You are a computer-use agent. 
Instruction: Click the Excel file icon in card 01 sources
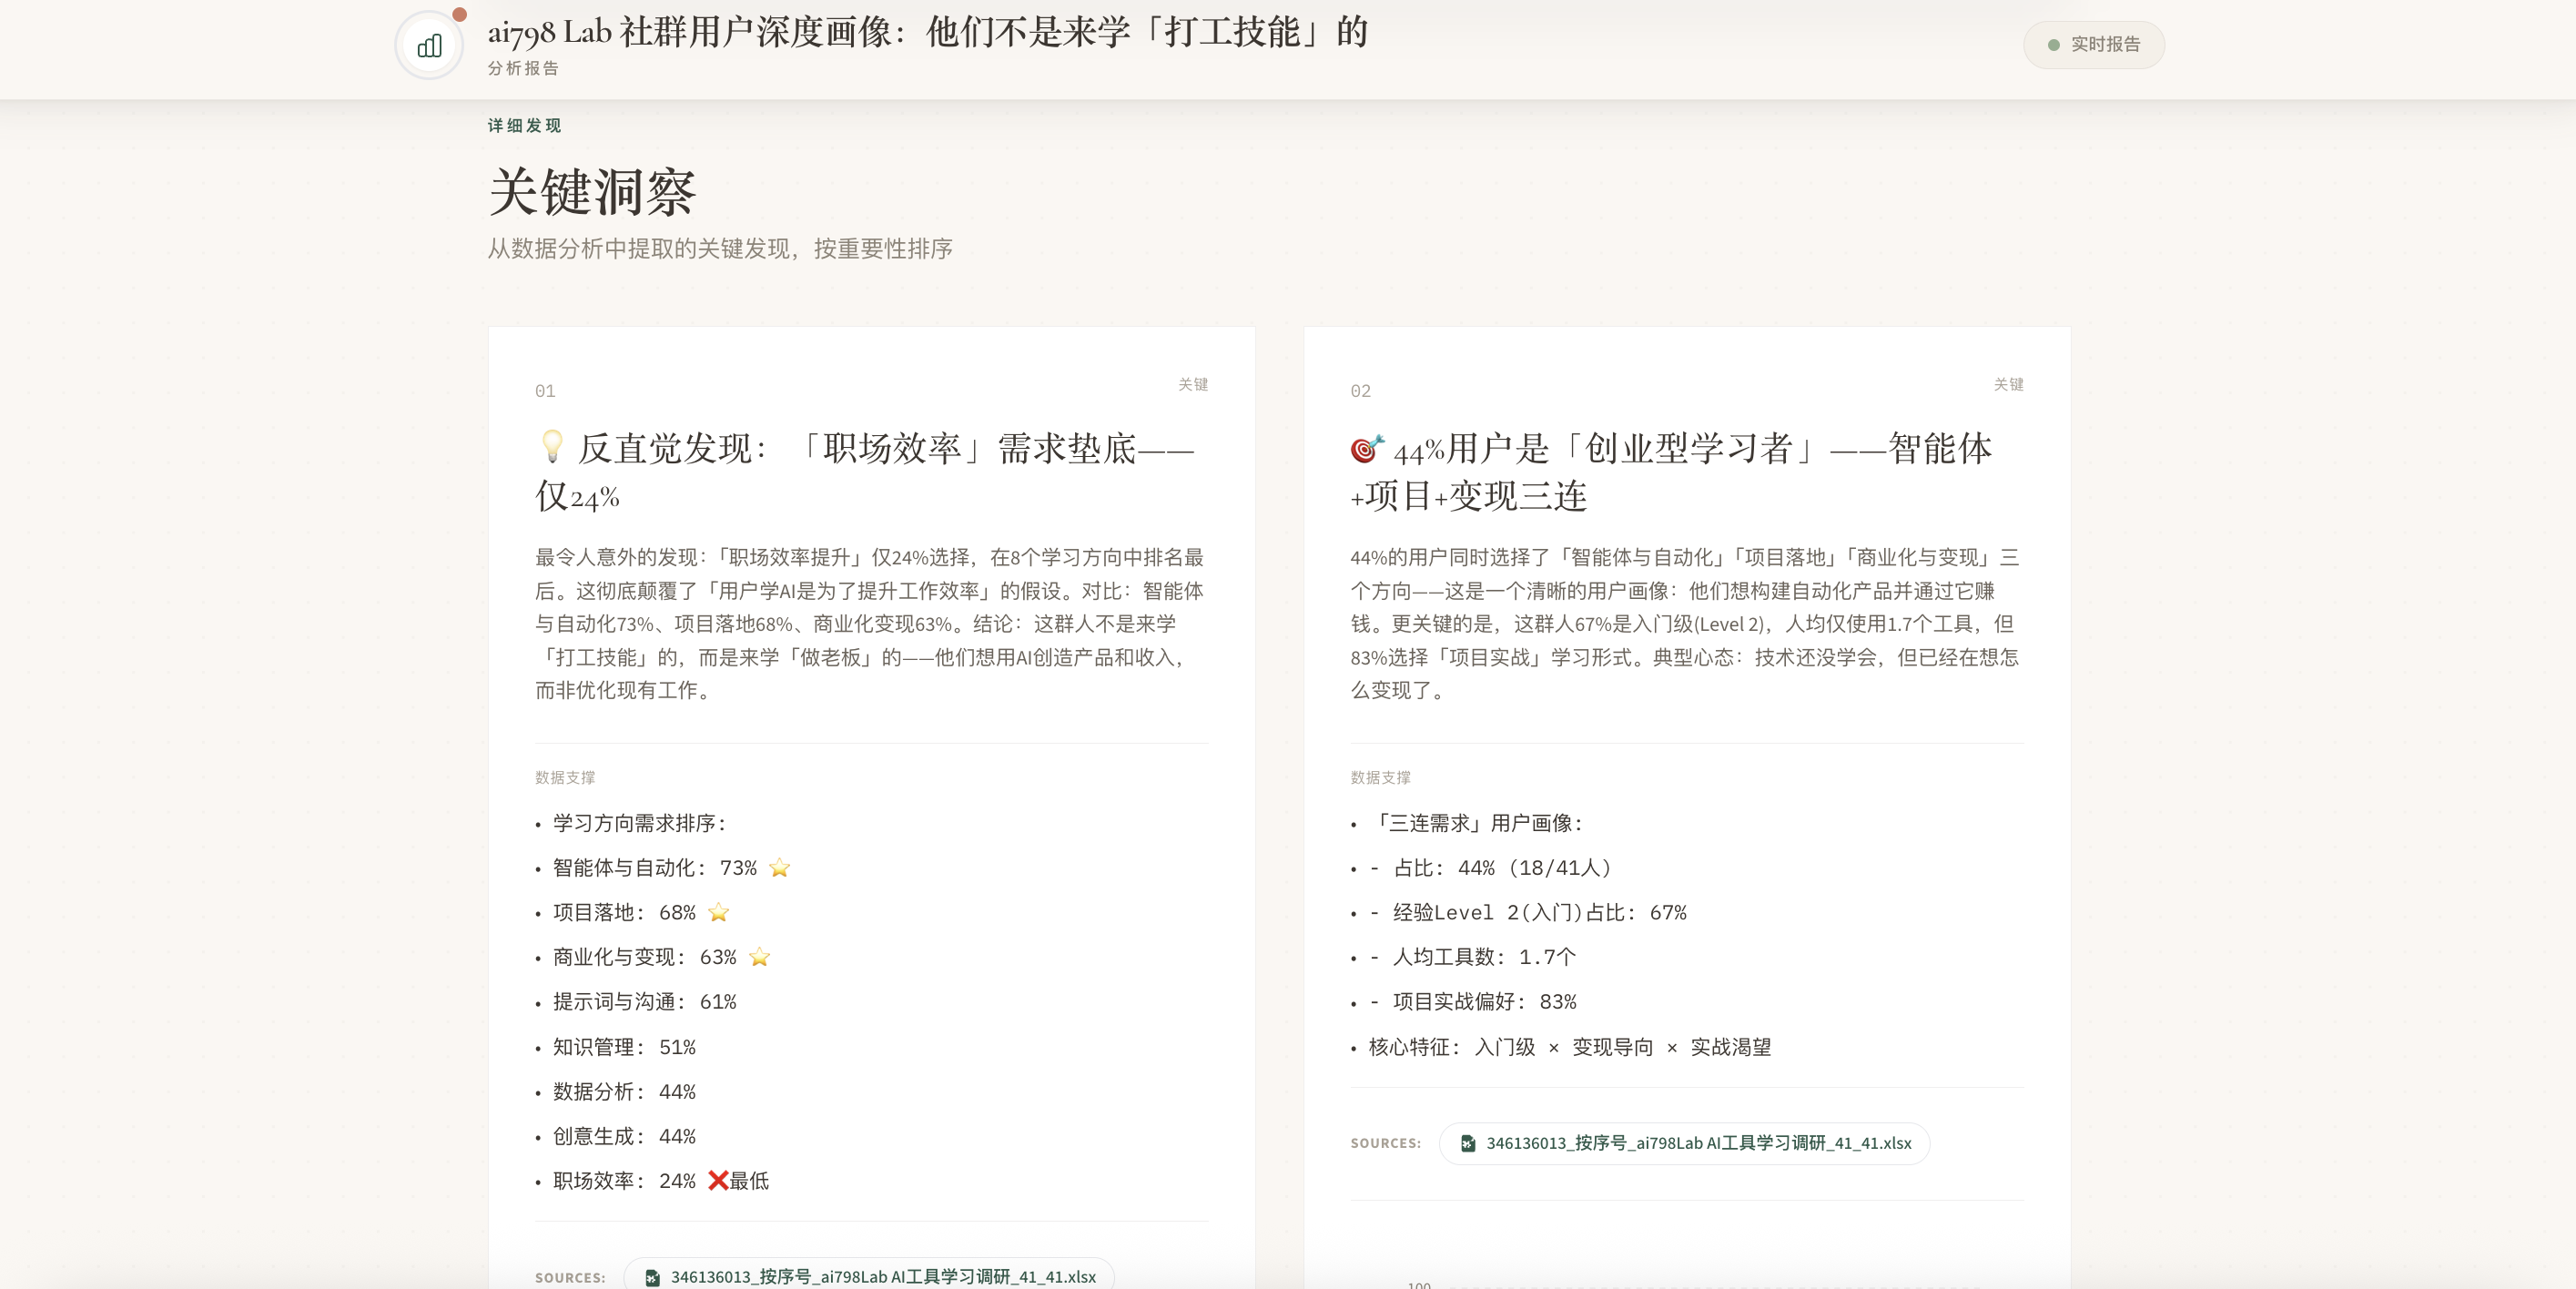pos(652,1277)
